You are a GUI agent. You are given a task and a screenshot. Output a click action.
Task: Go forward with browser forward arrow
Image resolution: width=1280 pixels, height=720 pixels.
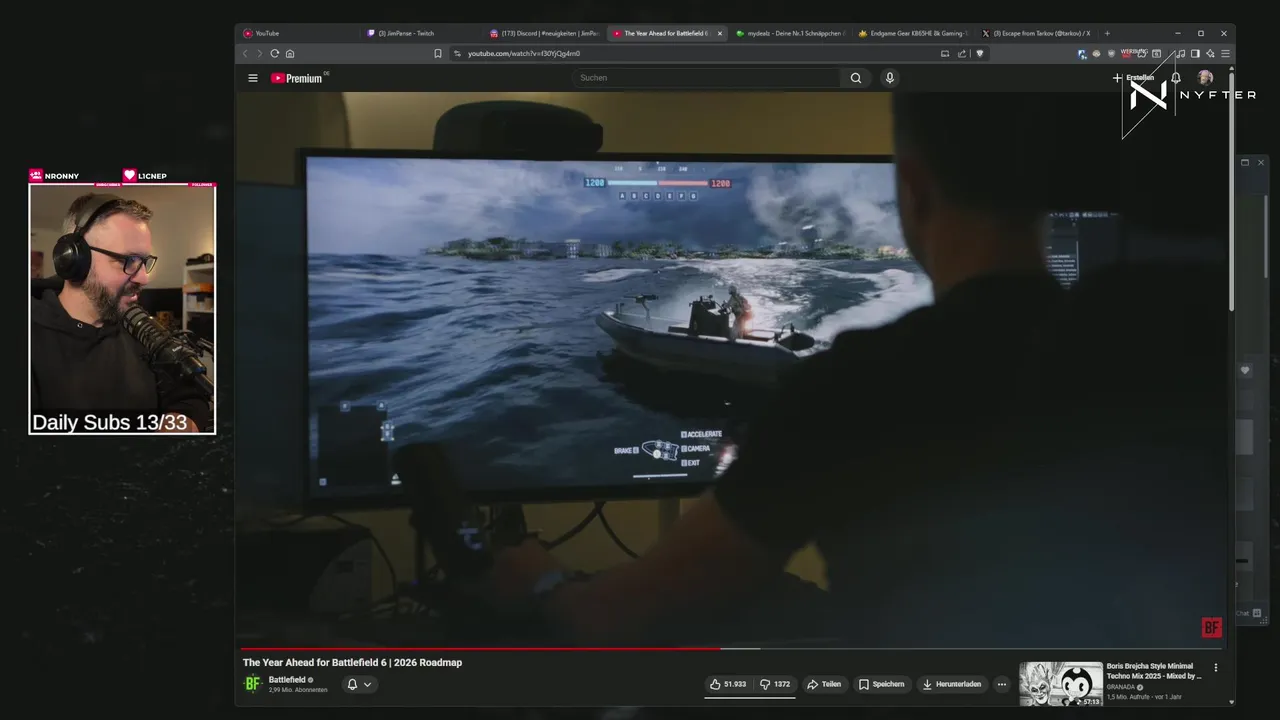tap(259, 54)
